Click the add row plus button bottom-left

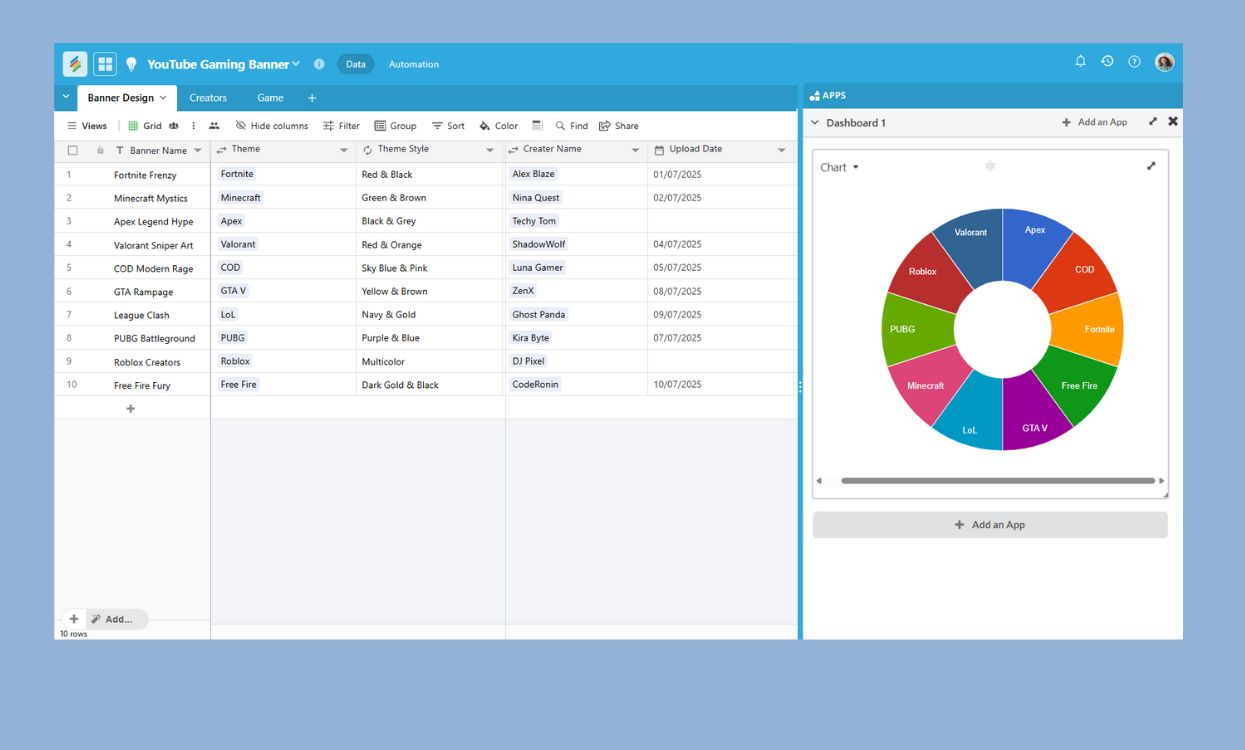[x=74, y=619]
